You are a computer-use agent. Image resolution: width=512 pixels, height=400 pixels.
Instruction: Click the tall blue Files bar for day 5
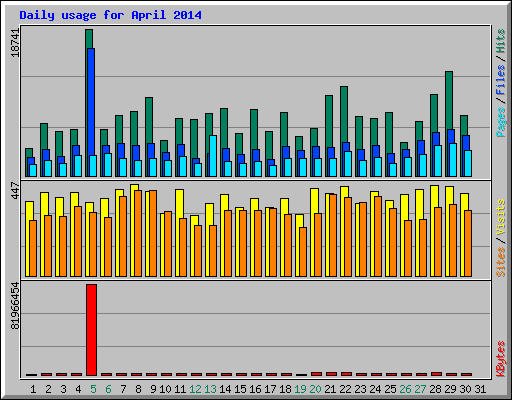[91, 112]
